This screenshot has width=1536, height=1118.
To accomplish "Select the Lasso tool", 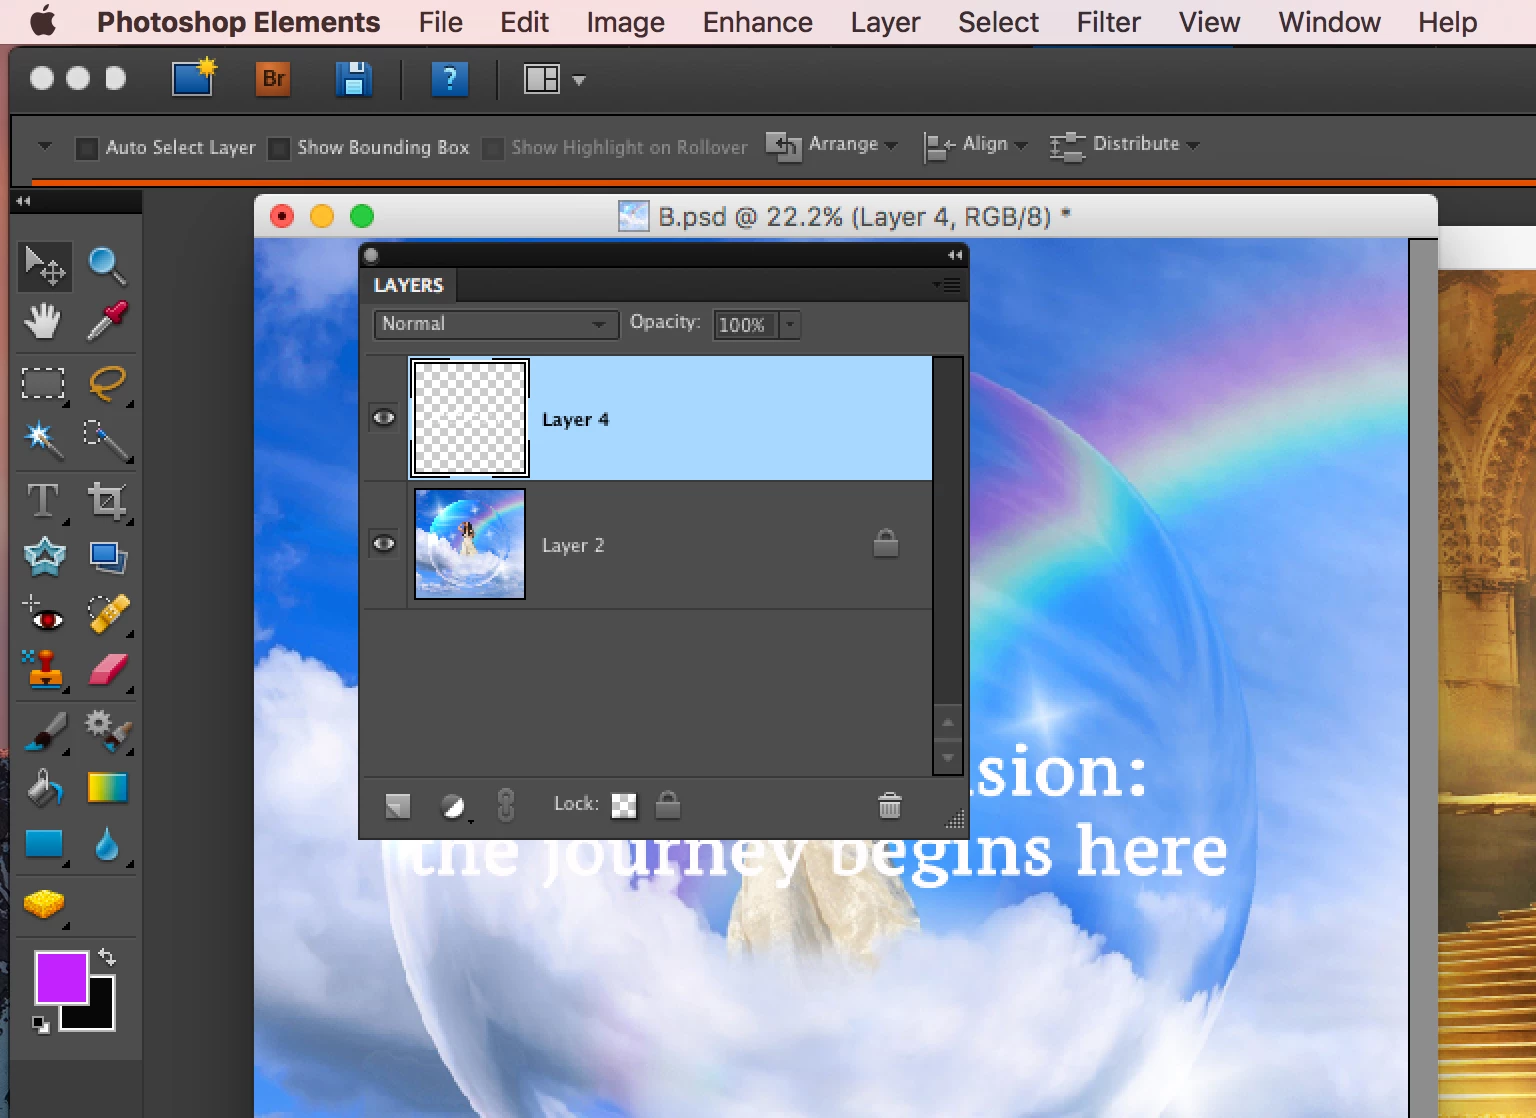I will coord(107,383).
